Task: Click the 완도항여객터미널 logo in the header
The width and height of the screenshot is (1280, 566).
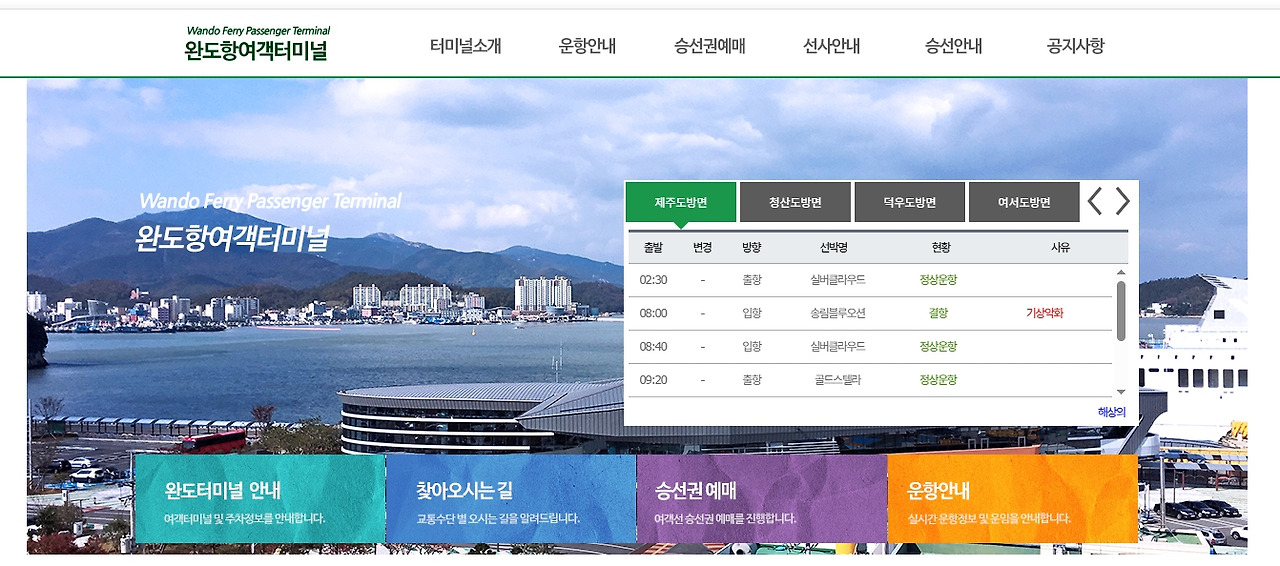Action: [x=257, y=44]
